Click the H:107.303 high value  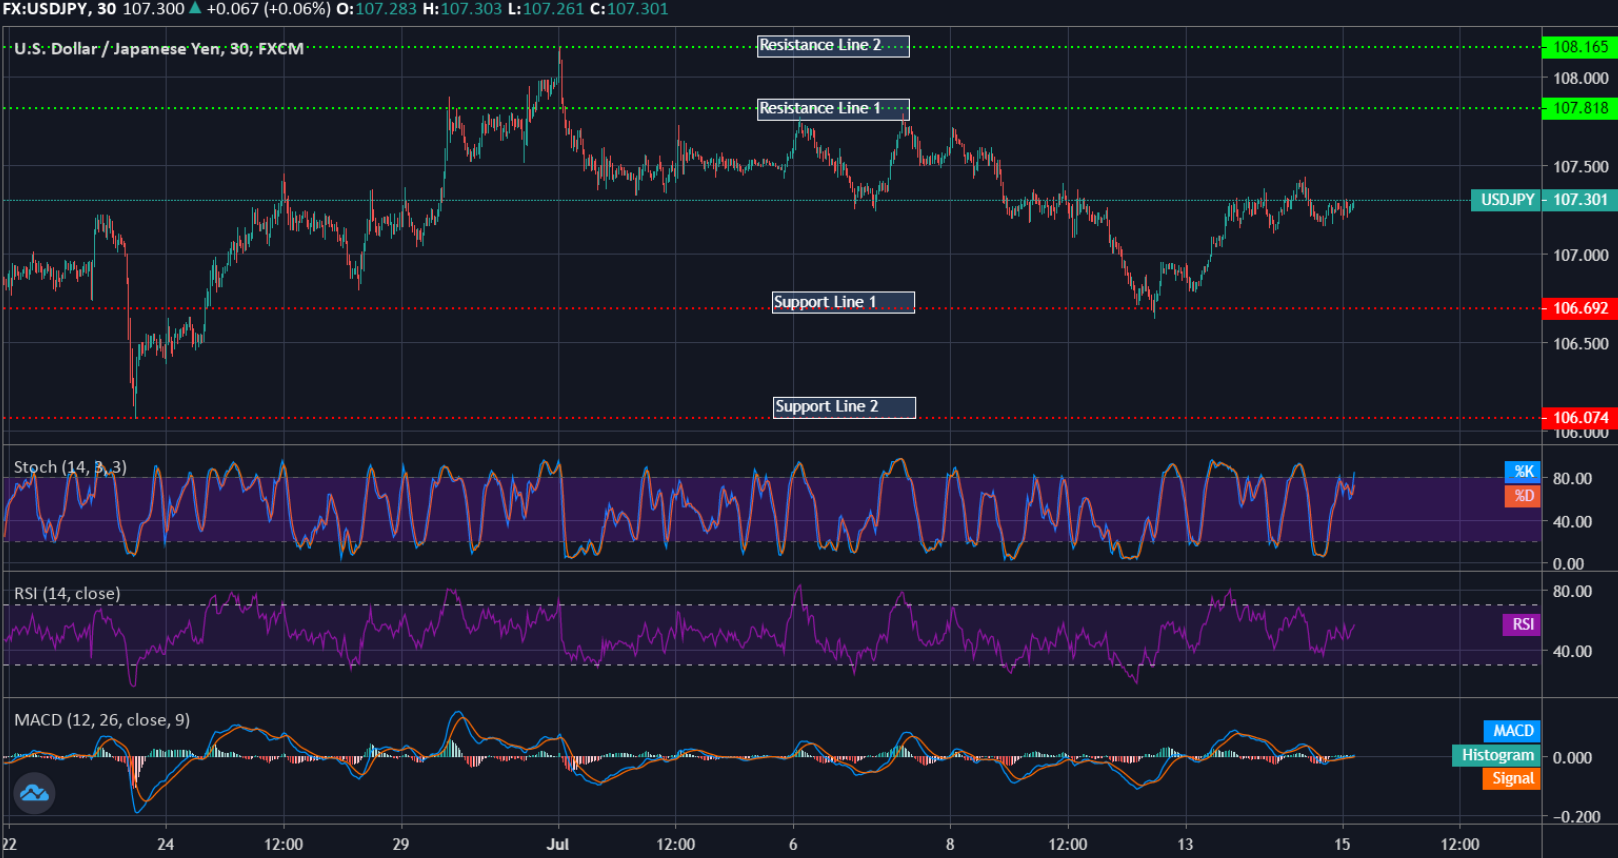click(462, 9)
